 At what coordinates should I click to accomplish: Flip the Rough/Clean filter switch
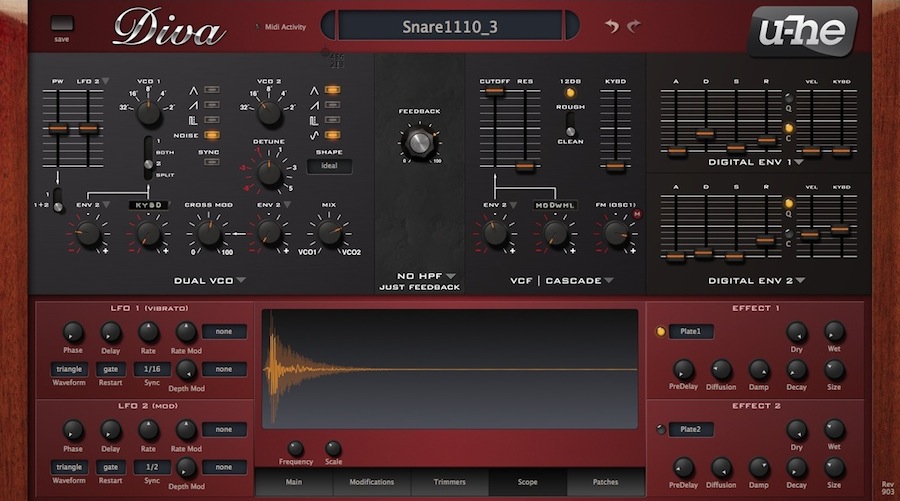tap(570, 123)
